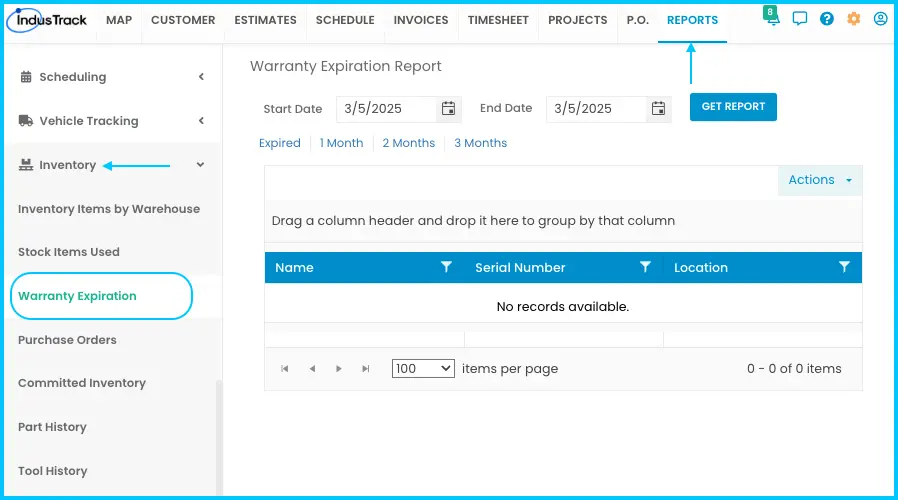Viewport: 898px width, 500px height.
Task: Click the Start Date input field
Action: pyautogui.click(x=387, y=109)
